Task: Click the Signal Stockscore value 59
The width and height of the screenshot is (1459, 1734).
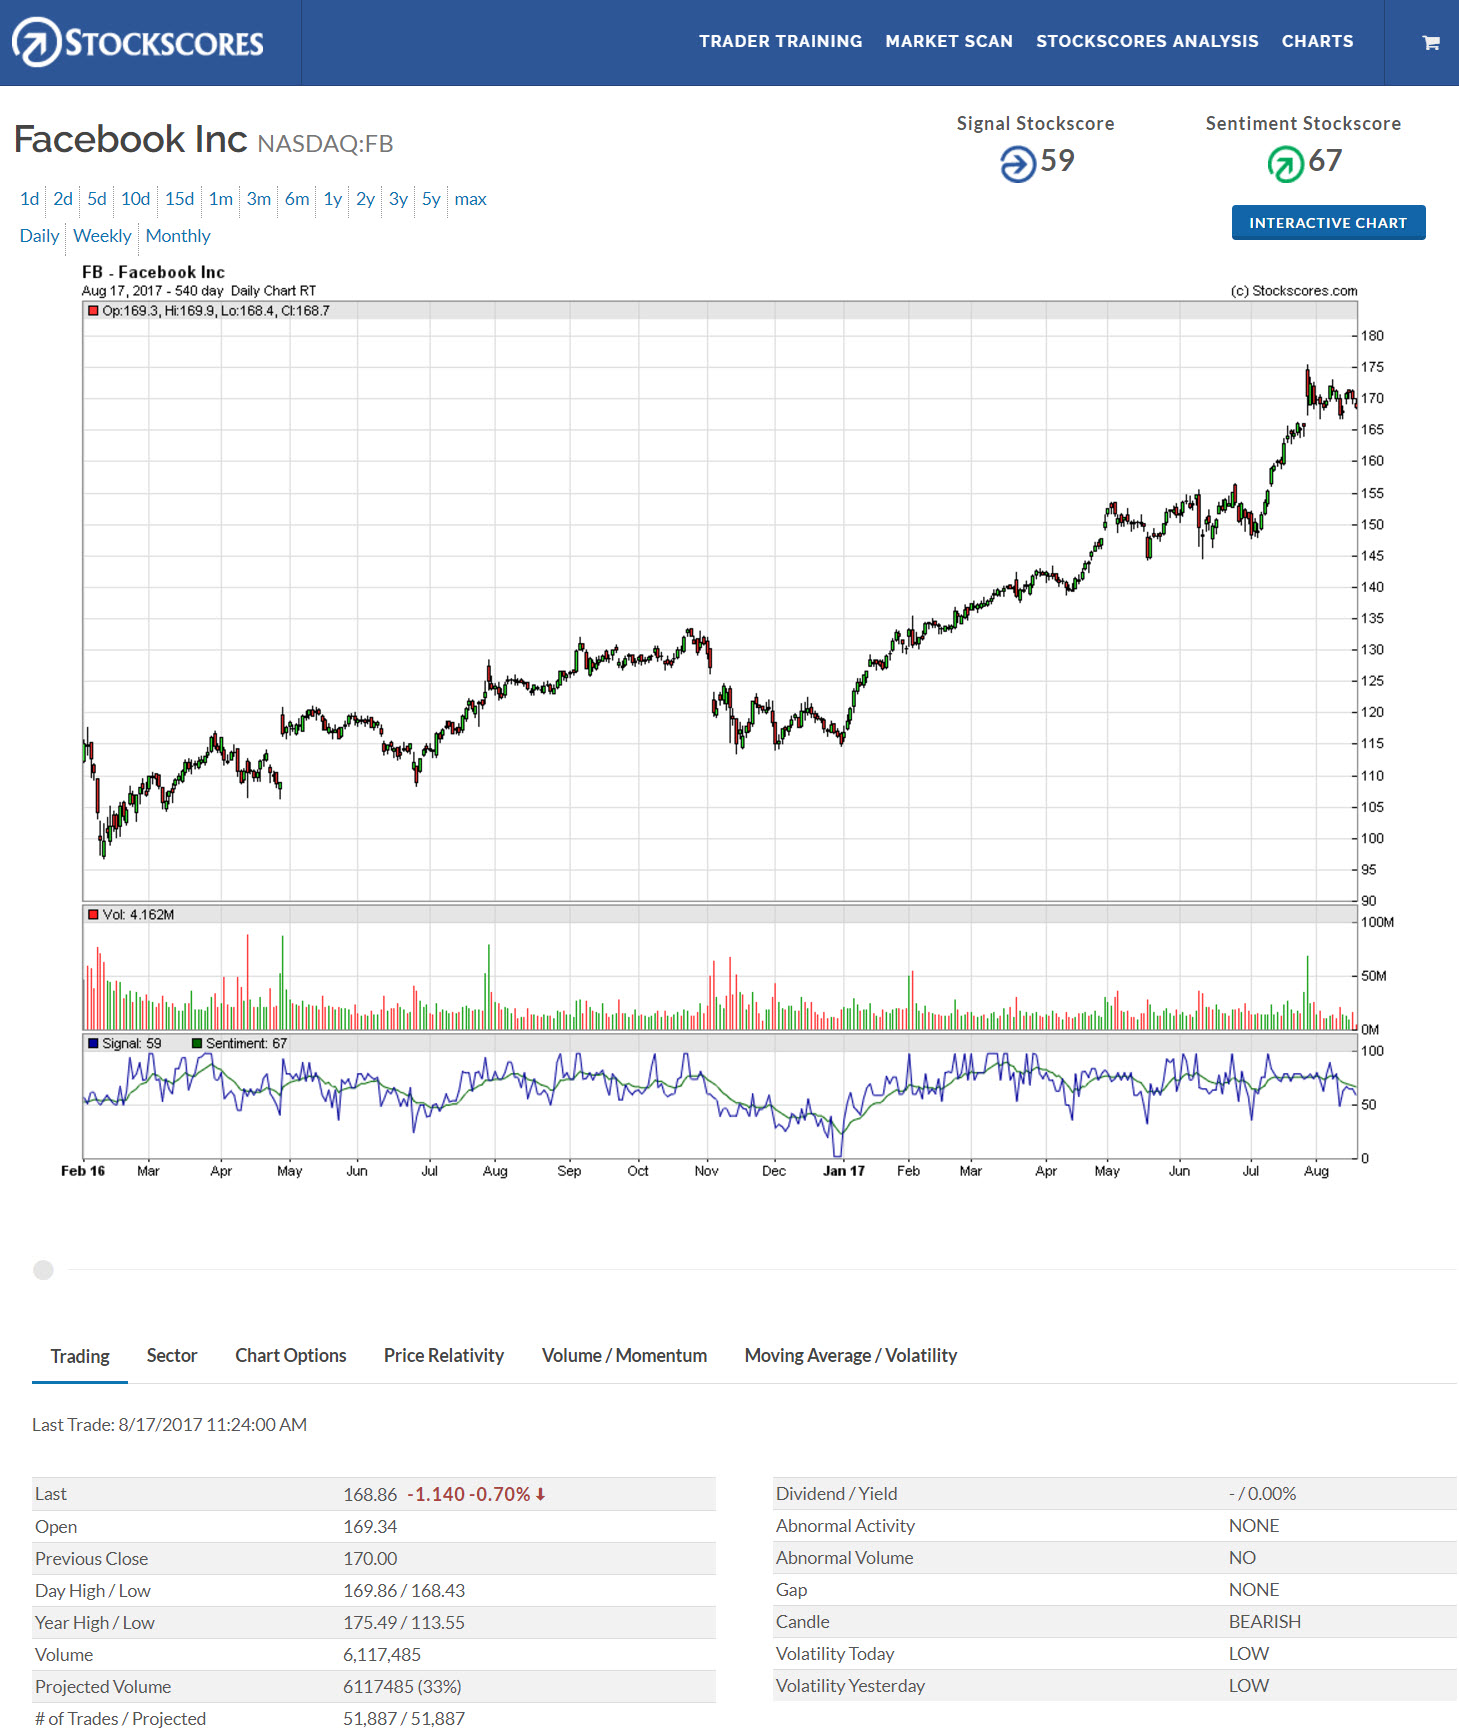Action: [1058, 160]
